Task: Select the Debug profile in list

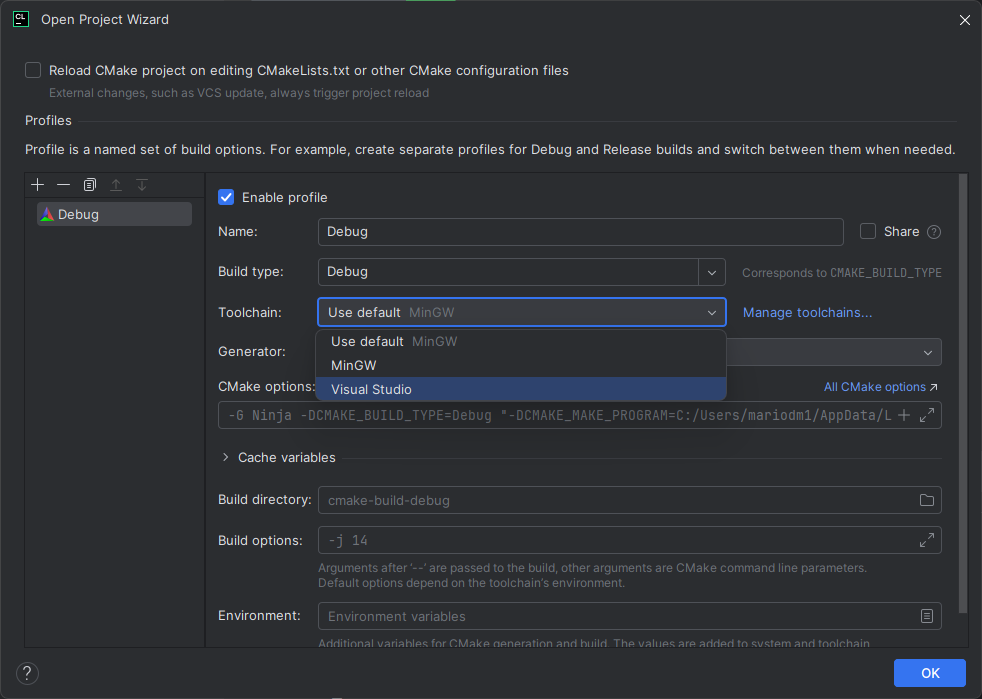Action: [114, 214]
